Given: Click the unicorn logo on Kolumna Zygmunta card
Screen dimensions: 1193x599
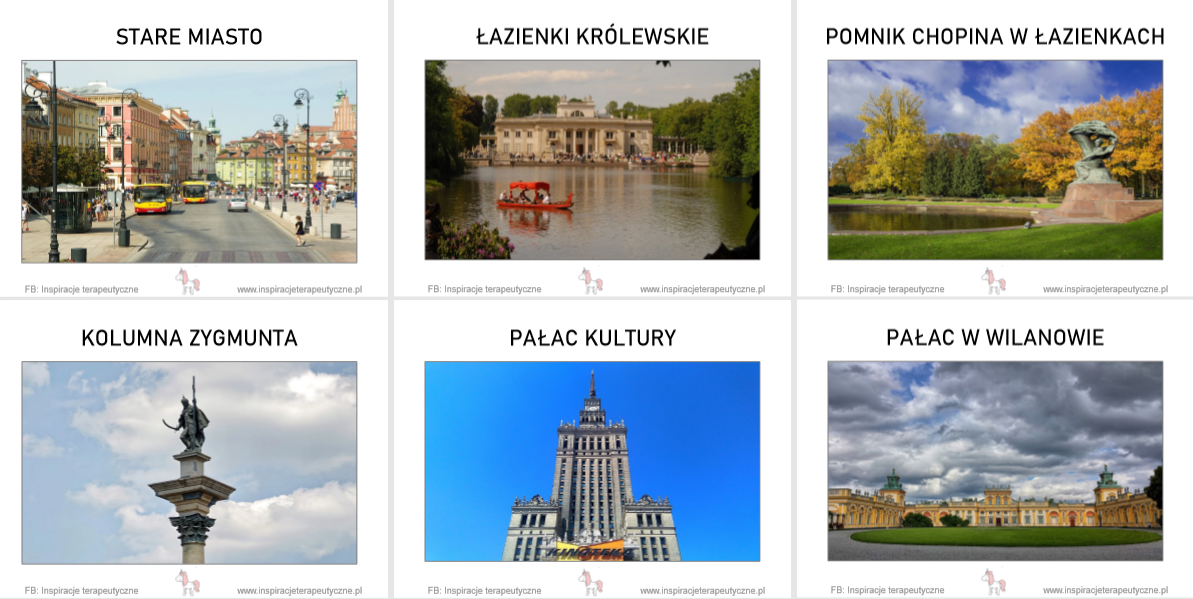Looking at the screenshot, I should pyautogui.click(x=187, y=583).
